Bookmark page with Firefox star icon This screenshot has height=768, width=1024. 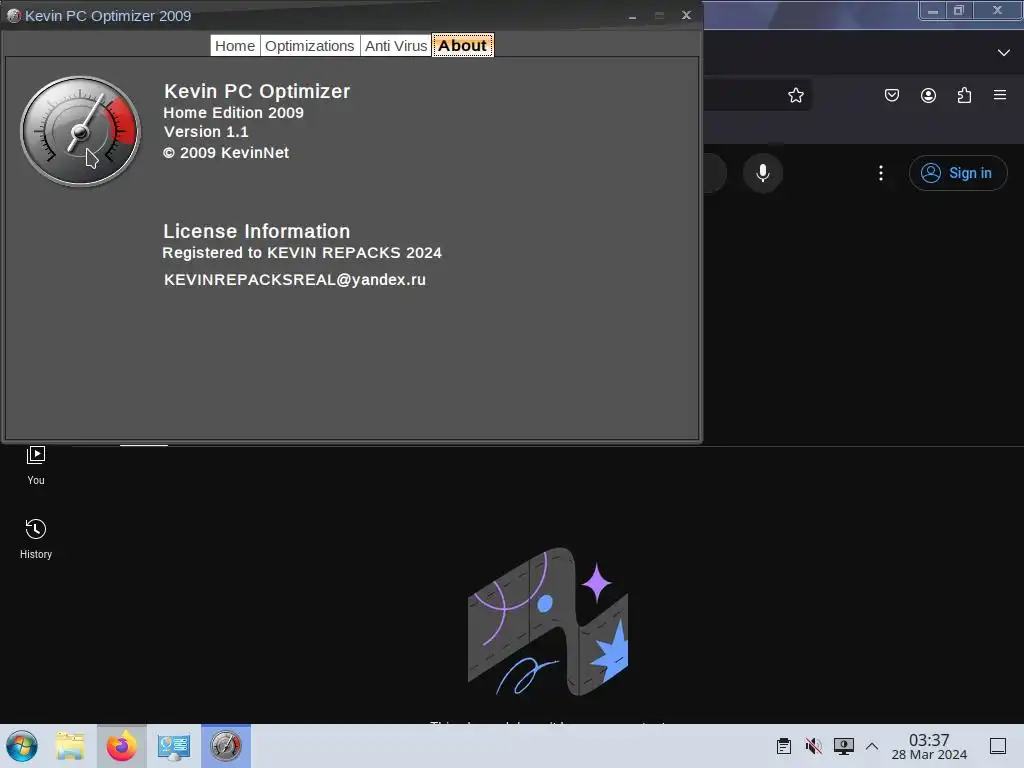(795, 95)
